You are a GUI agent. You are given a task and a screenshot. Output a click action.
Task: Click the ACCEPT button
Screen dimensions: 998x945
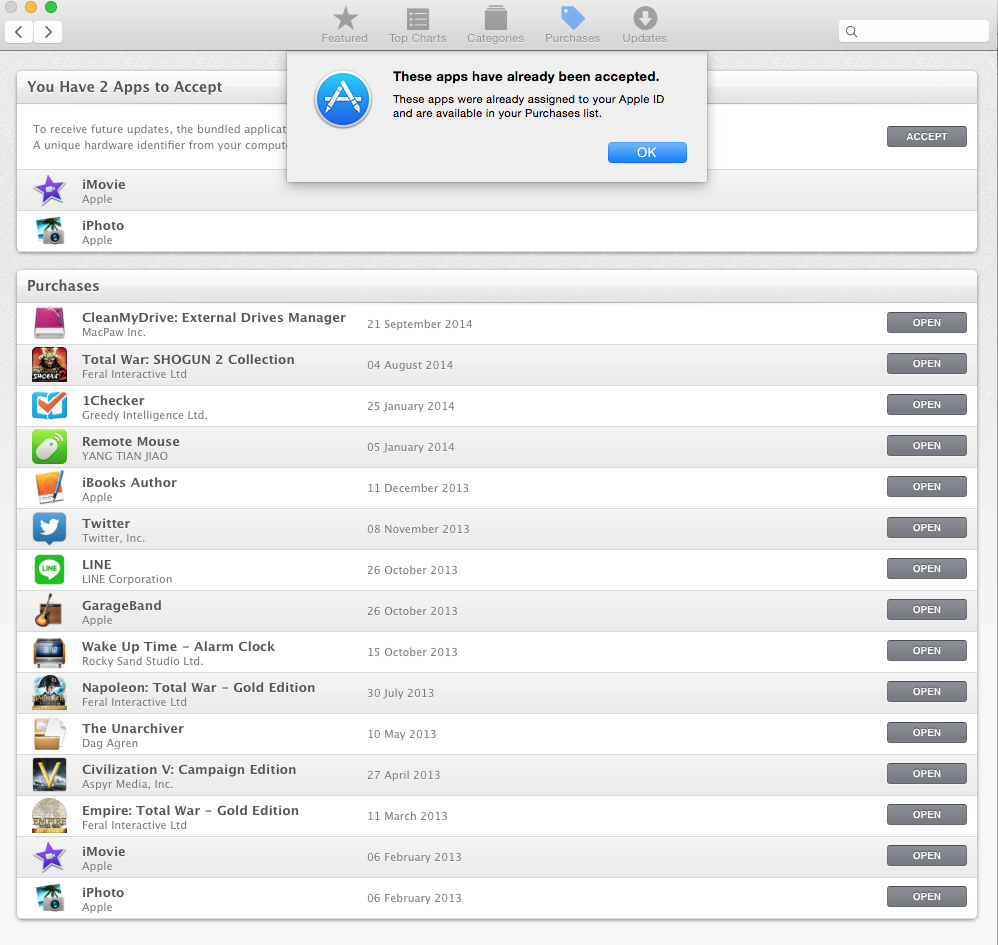coord(926,137)
